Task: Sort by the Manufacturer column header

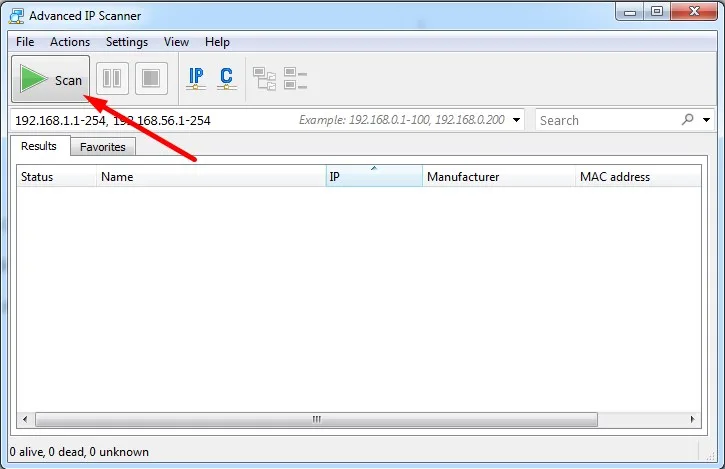Action: pyautogui.click(x=498, y=177)
